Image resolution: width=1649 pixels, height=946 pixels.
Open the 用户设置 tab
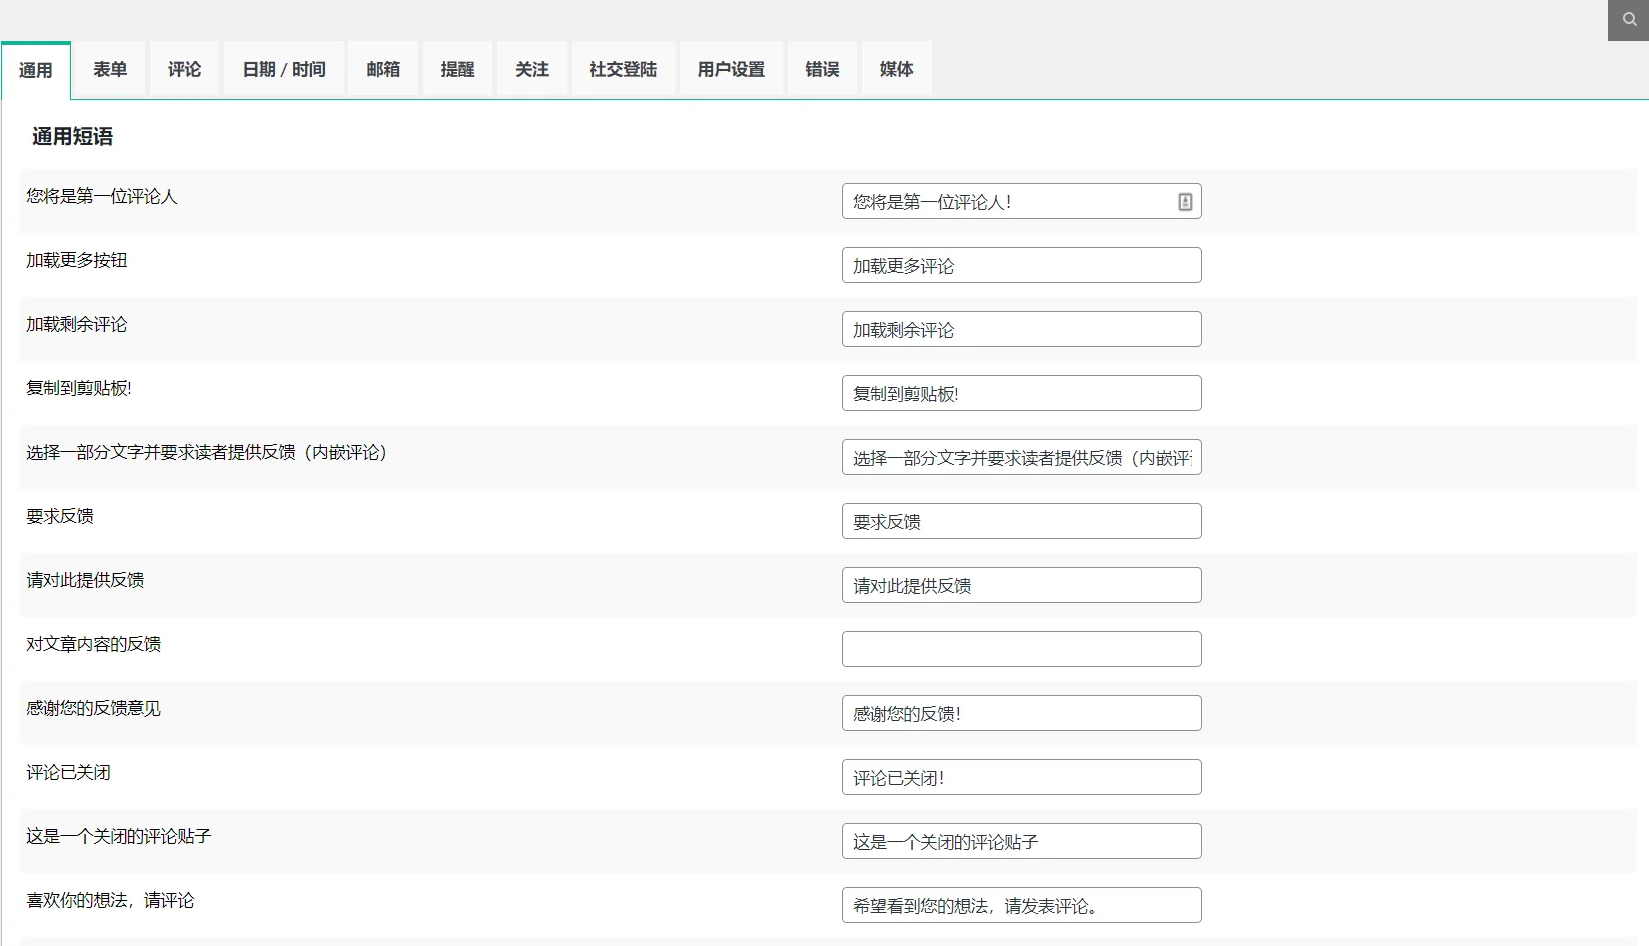pyautogui.click(x=731, y=69)
